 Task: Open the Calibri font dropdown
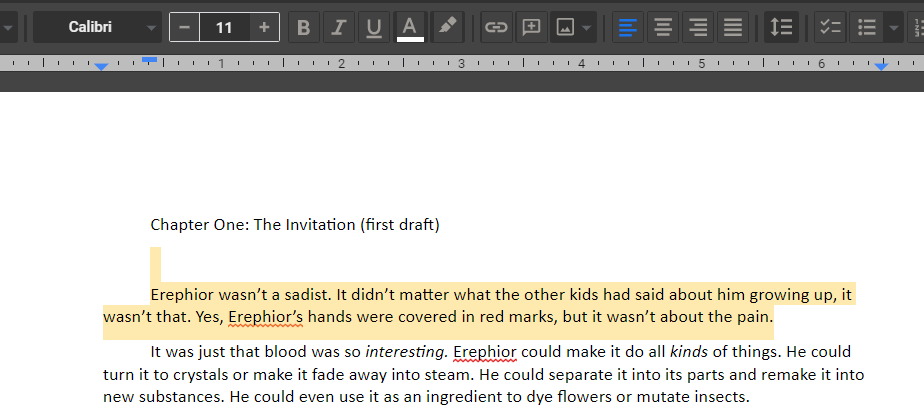(x=97, y=27)
